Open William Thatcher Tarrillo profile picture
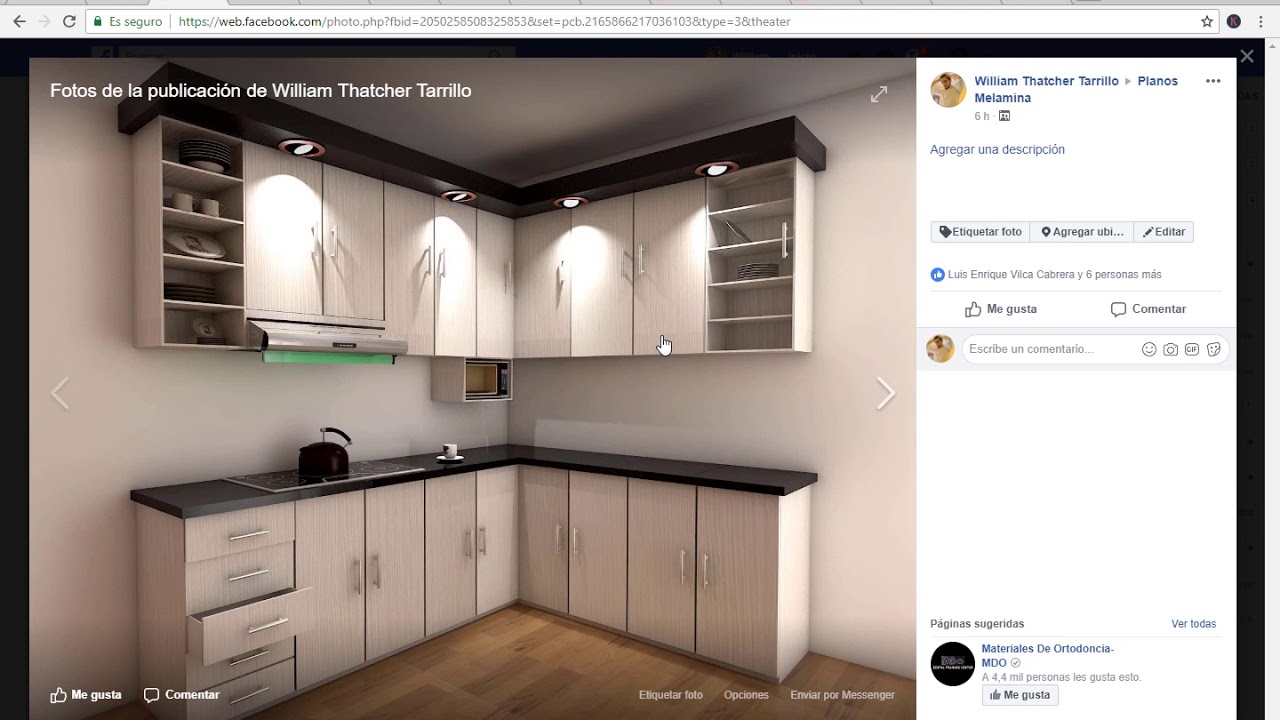1280x720 pixels. 947,90
